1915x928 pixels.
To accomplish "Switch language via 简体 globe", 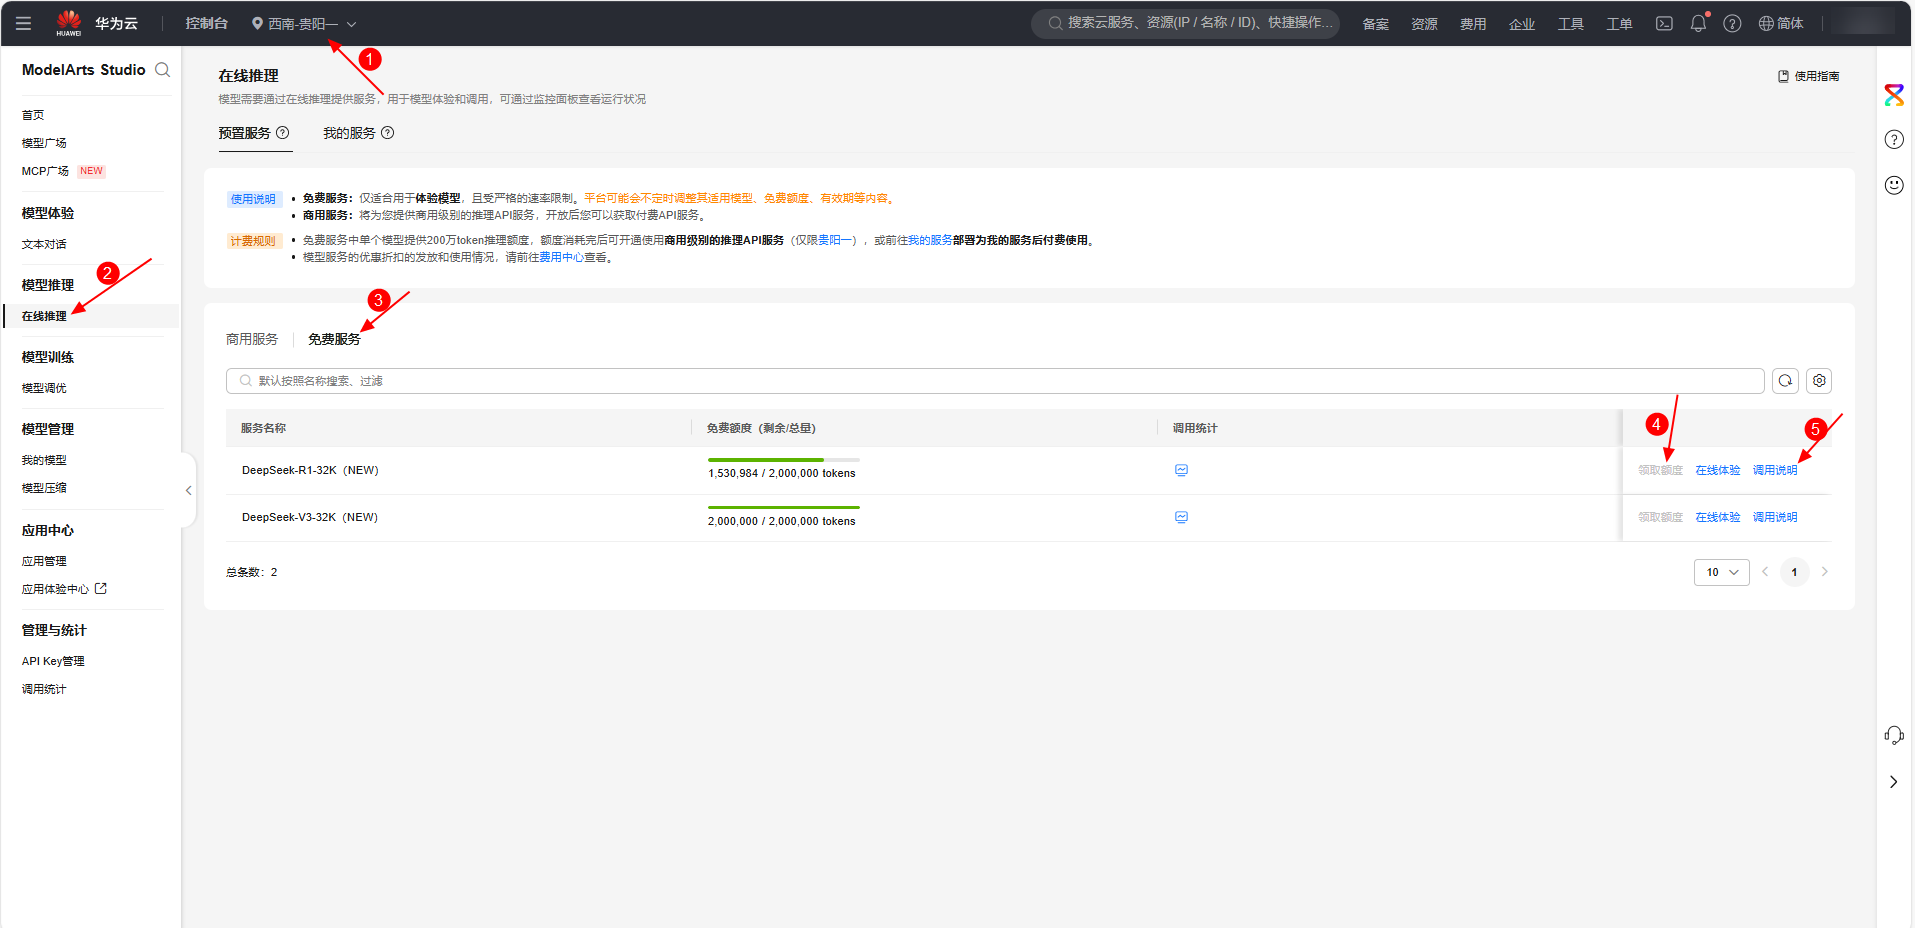I will 1781,23.
